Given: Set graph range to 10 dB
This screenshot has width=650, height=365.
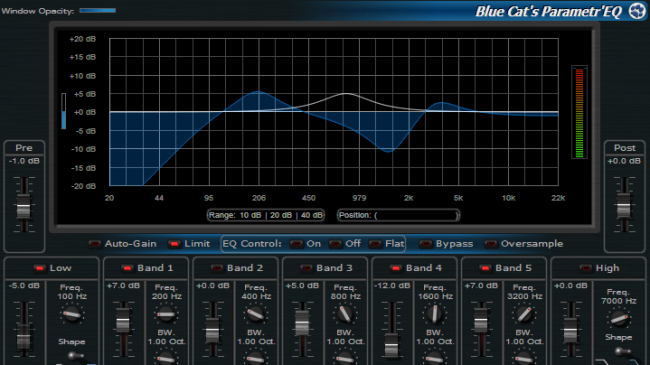Looking at the screenshot, I should (x=250, y=215).
